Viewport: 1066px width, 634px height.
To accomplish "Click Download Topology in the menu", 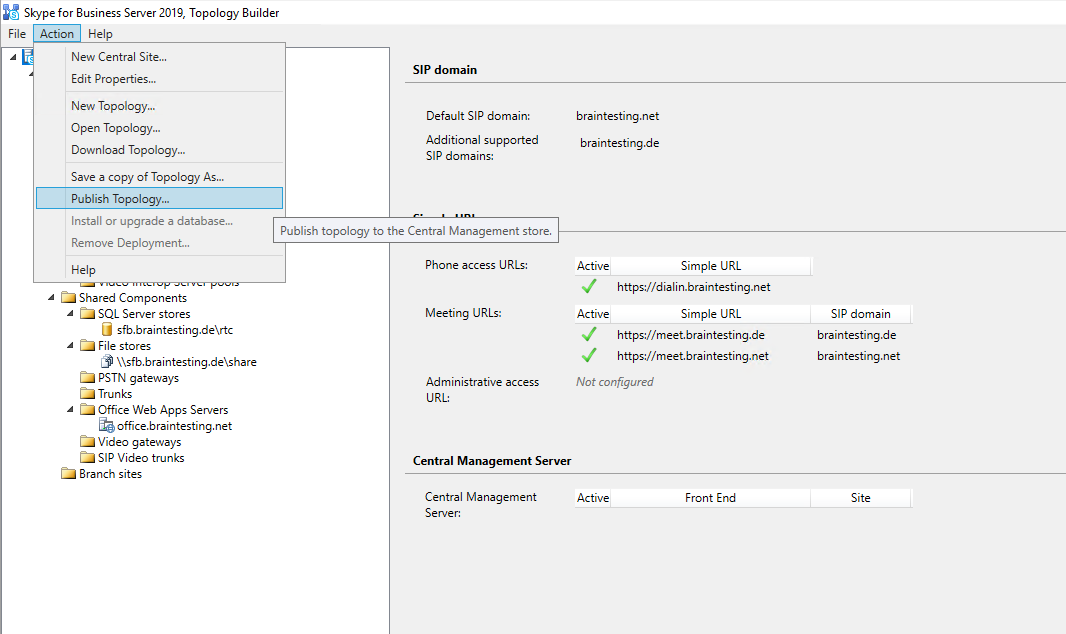I will pos(128,150).
